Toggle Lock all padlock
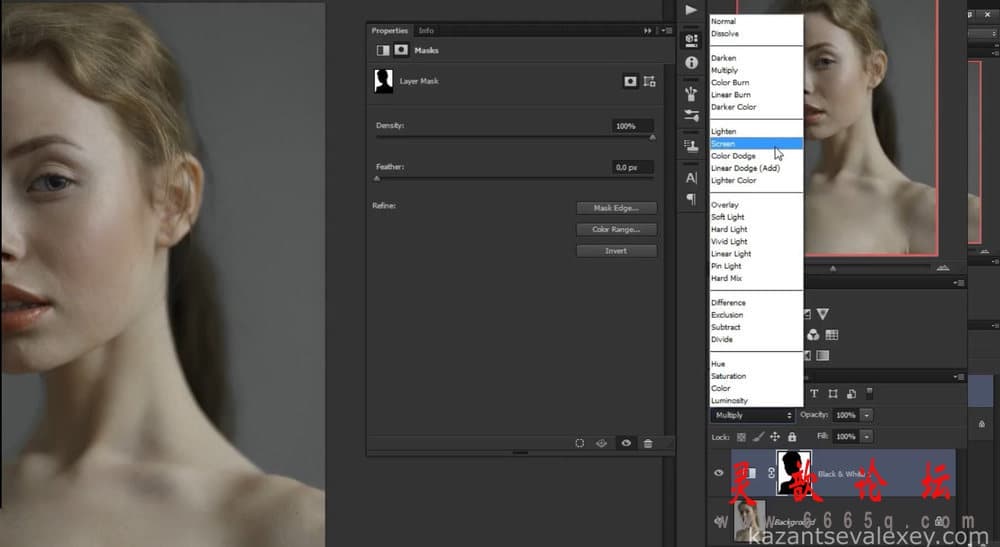1000x547 pixels. (792, 437)
